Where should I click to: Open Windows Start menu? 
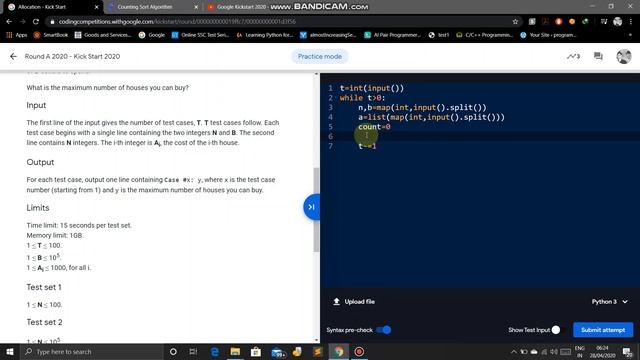coord(9,351)
